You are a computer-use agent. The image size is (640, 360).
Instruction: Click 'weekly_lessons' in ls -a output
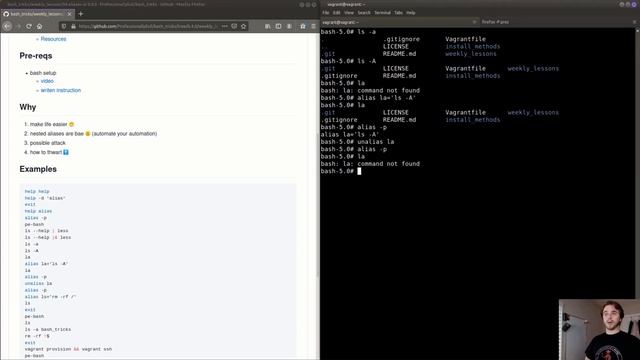click(471, 54)
